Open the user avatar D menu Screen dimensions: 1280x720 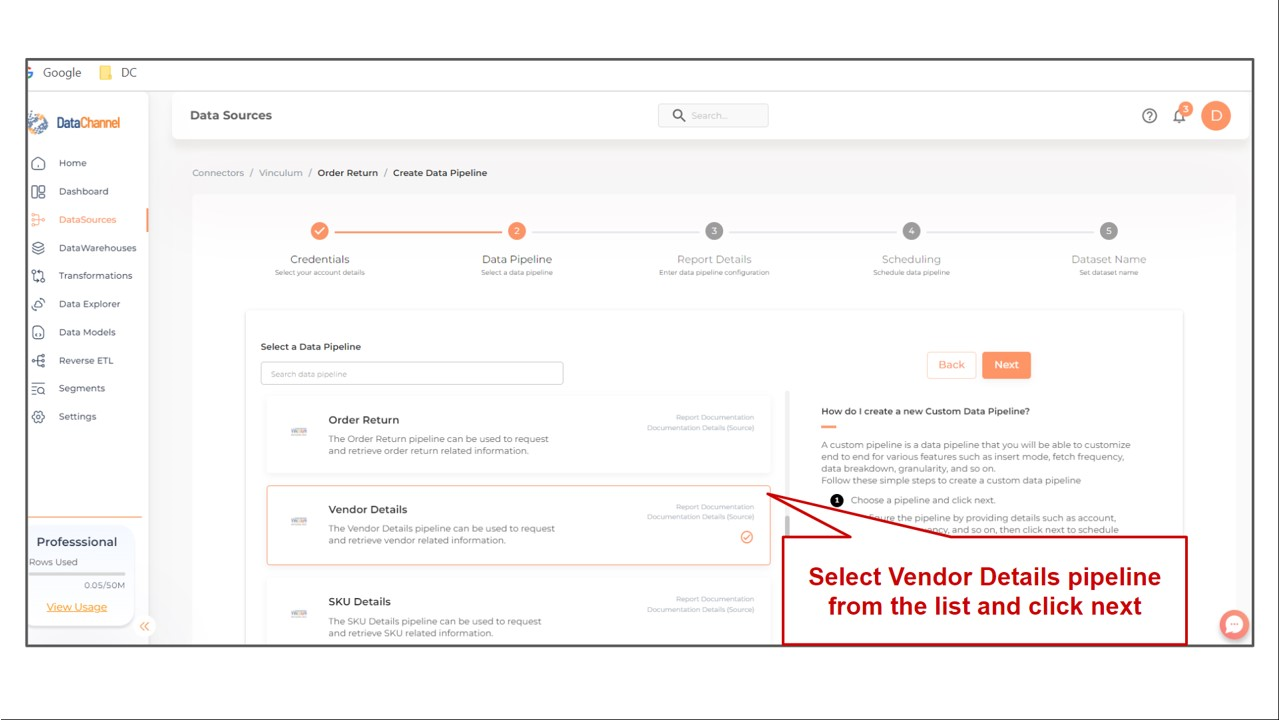click(x=1216, y=116)
